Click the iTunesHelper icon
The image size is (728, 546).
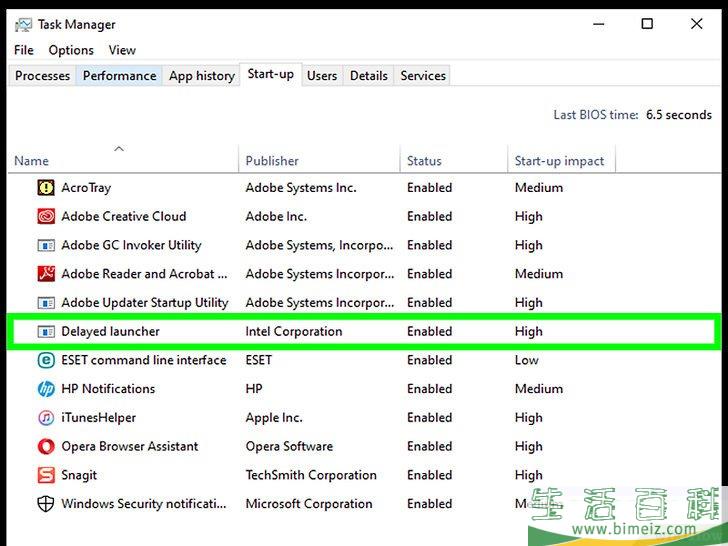[46, 418]
